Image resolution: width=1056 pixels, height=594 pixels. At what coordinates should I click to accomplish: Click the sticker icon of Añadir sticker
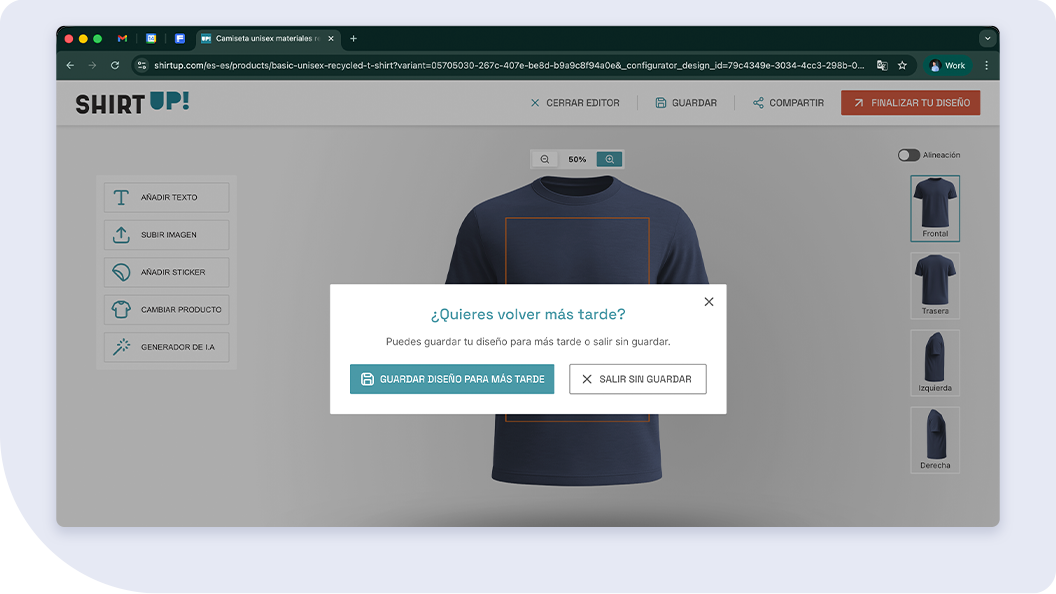tap(121, 272)
